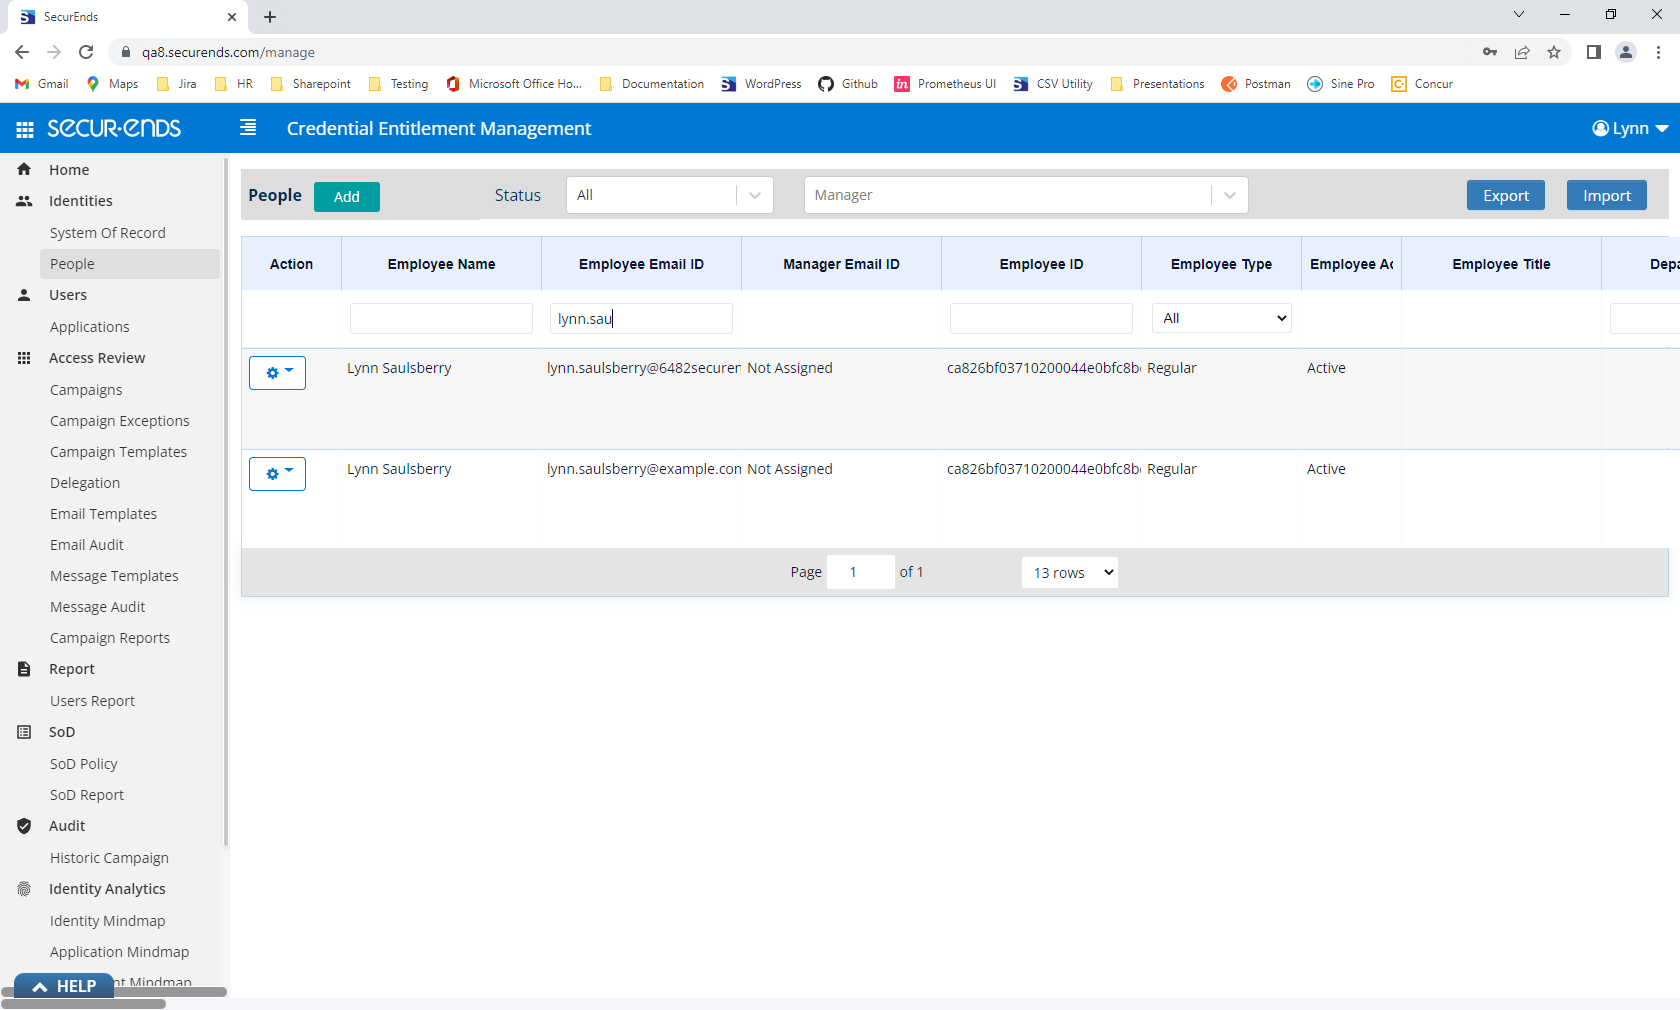The image size is (1680, 1010).
Task: Select the Users icon in the sidebar
Action: pos(22,294)
